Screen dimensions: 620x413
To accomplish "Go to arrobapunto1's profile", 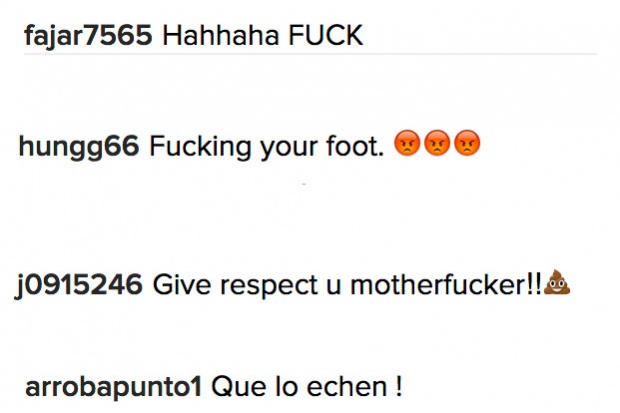I will (x=113, y=388).
